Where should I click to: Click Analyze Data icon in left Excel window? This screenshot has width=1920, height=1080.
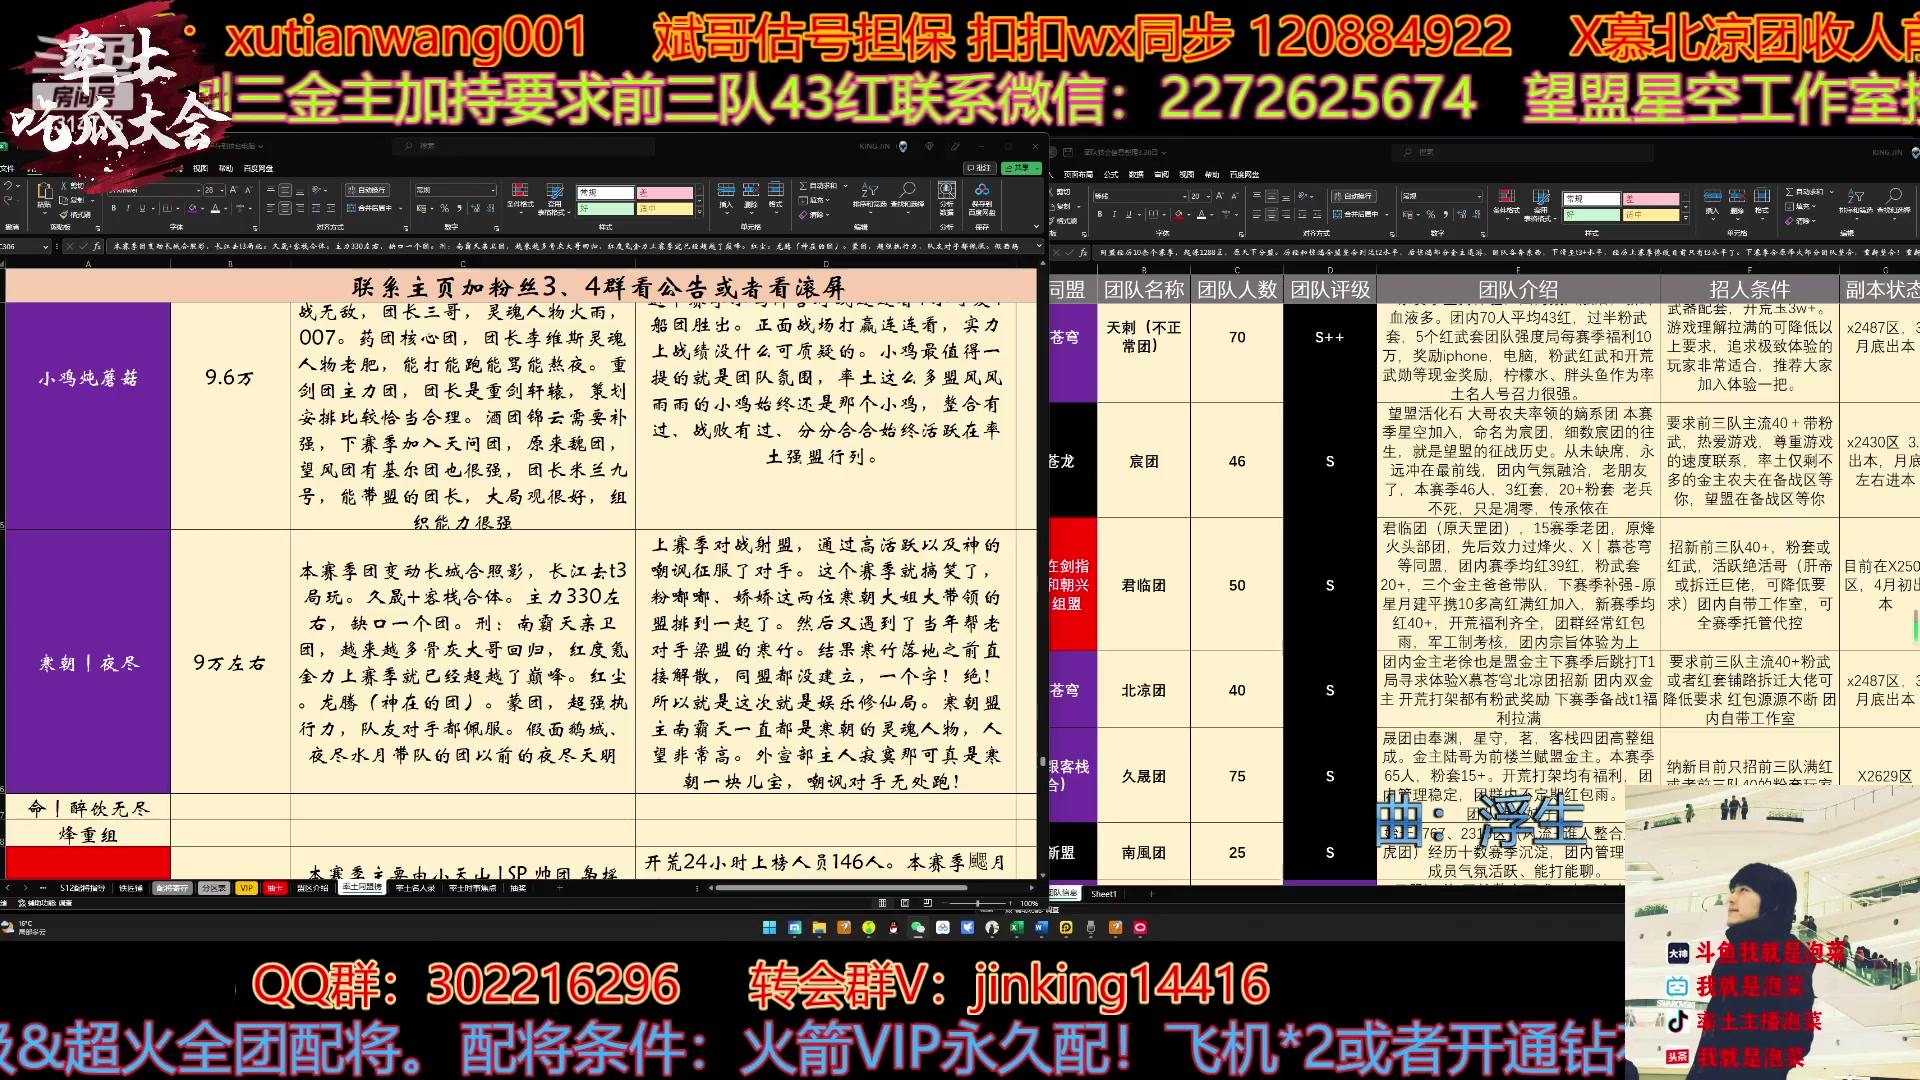click(x=947, y=190)
